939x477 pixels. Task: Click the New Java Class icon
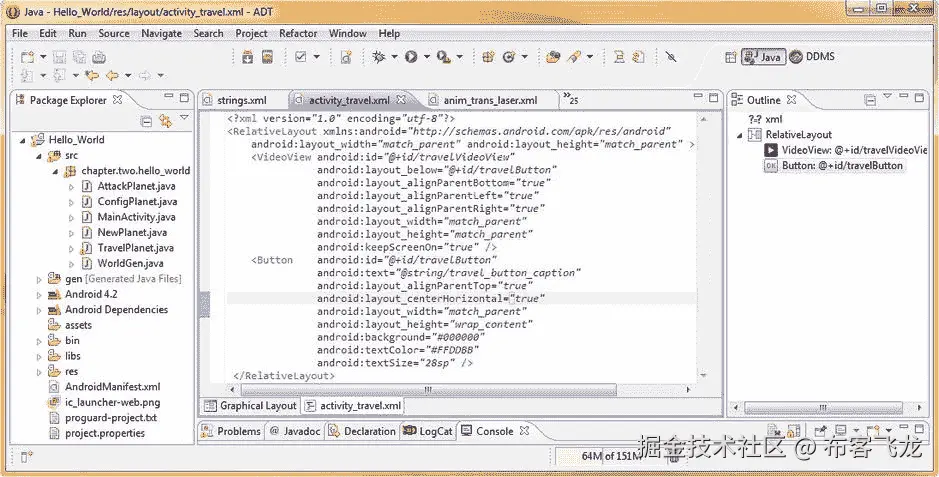(508, 57)
